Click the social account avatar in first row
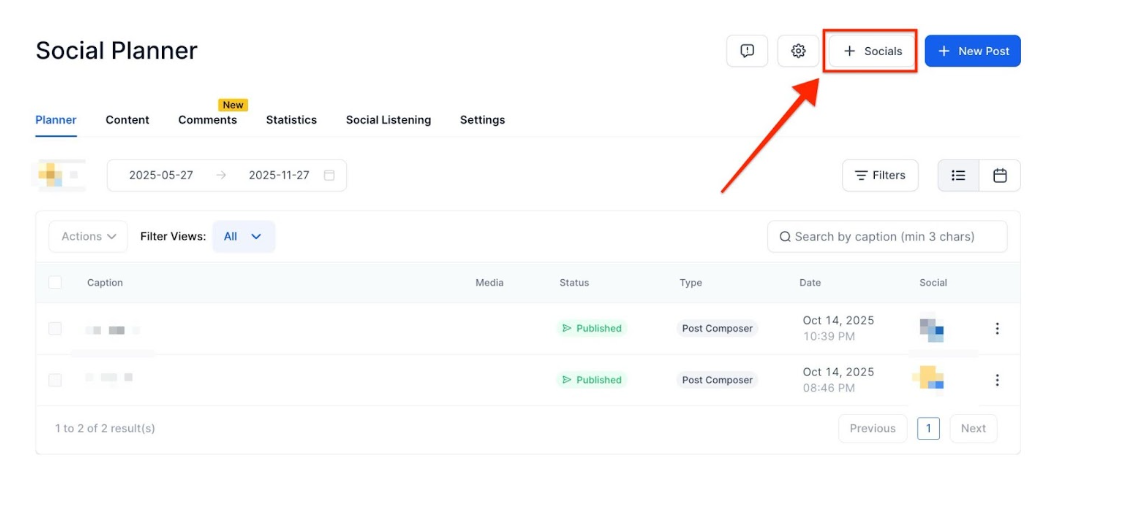The width and height of the screenshot is (1131, 511). tap(931, 328)
